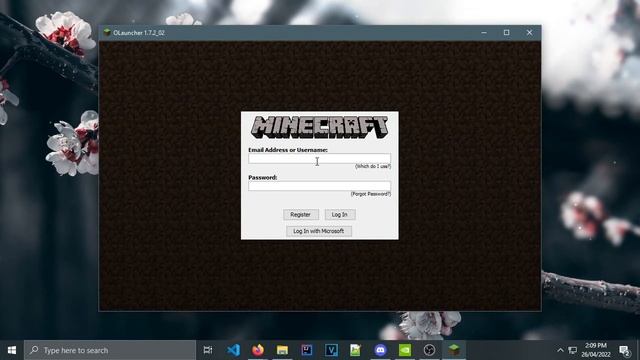Click the OLauncher grass block title icon
The width and height of the screenshot is (640, 360).
(x=107, y=32)
